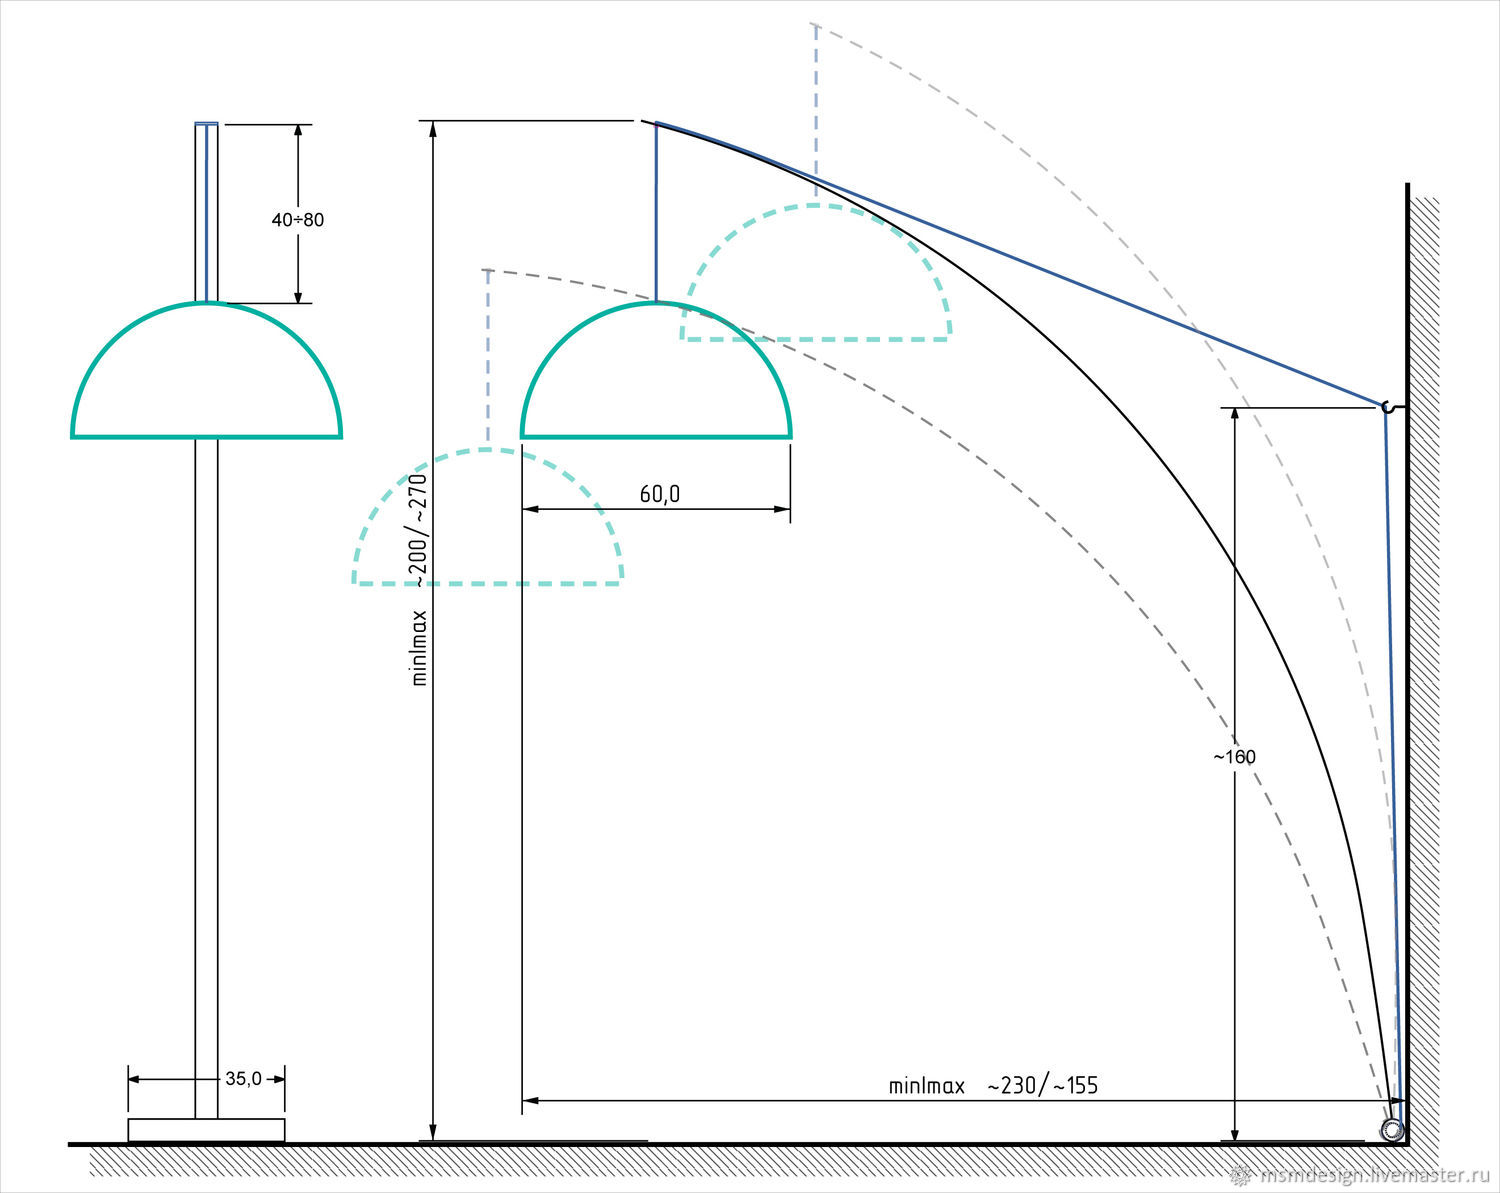The width and height of the screenshot is (1500, 1193).
Task: Click the 40÷80 dimension label
Action: tap(298, 220)
